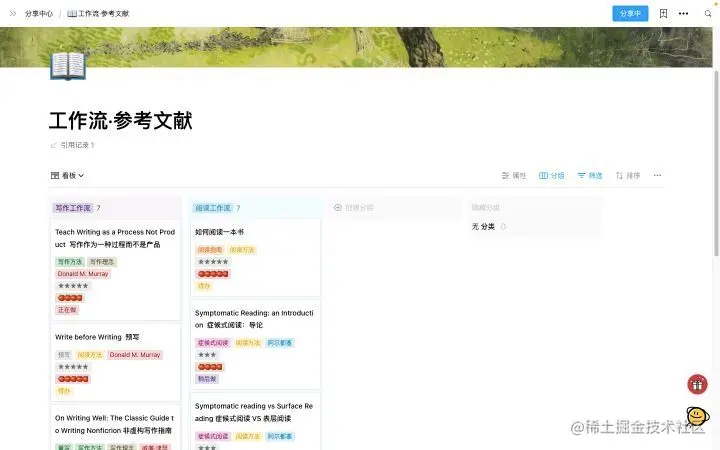Click 阿尔都塞 tag on Symptomatic vs Surface card
The image size is (720, 450).
pyautogui.click(x=280, y=436)
